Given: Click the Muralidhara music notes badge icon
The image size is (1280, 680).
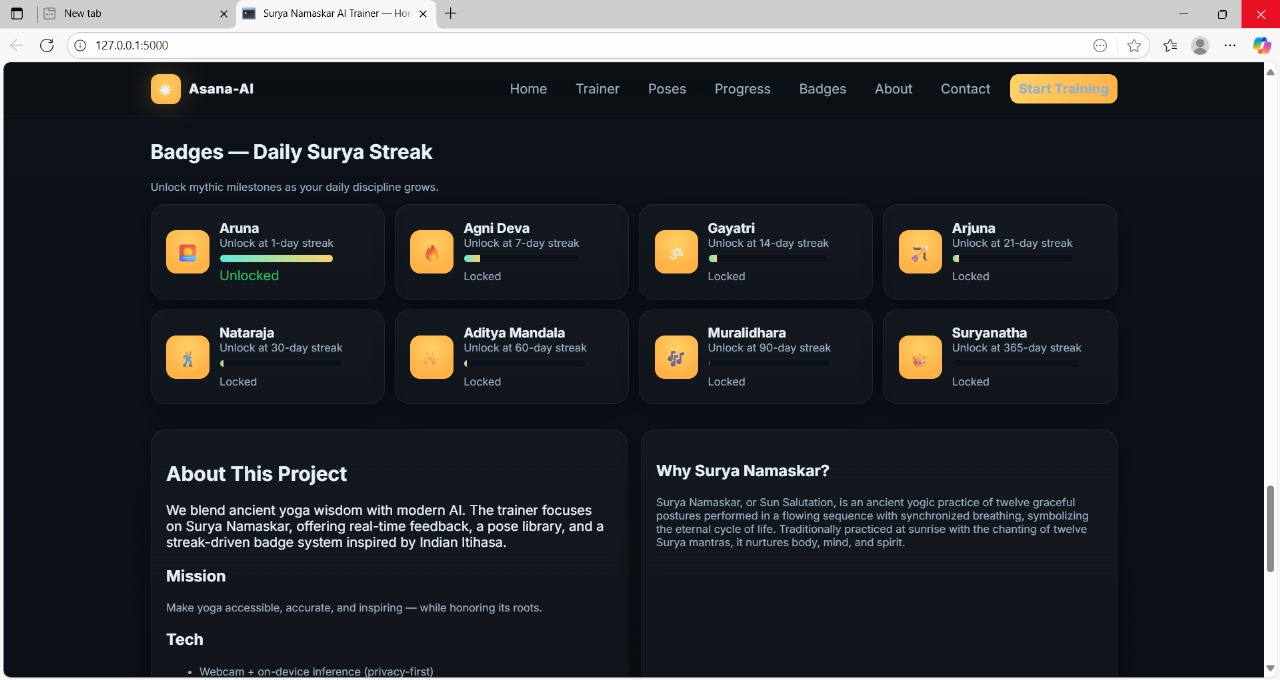Looking at the screenshot, I should (x=676, y=357).
